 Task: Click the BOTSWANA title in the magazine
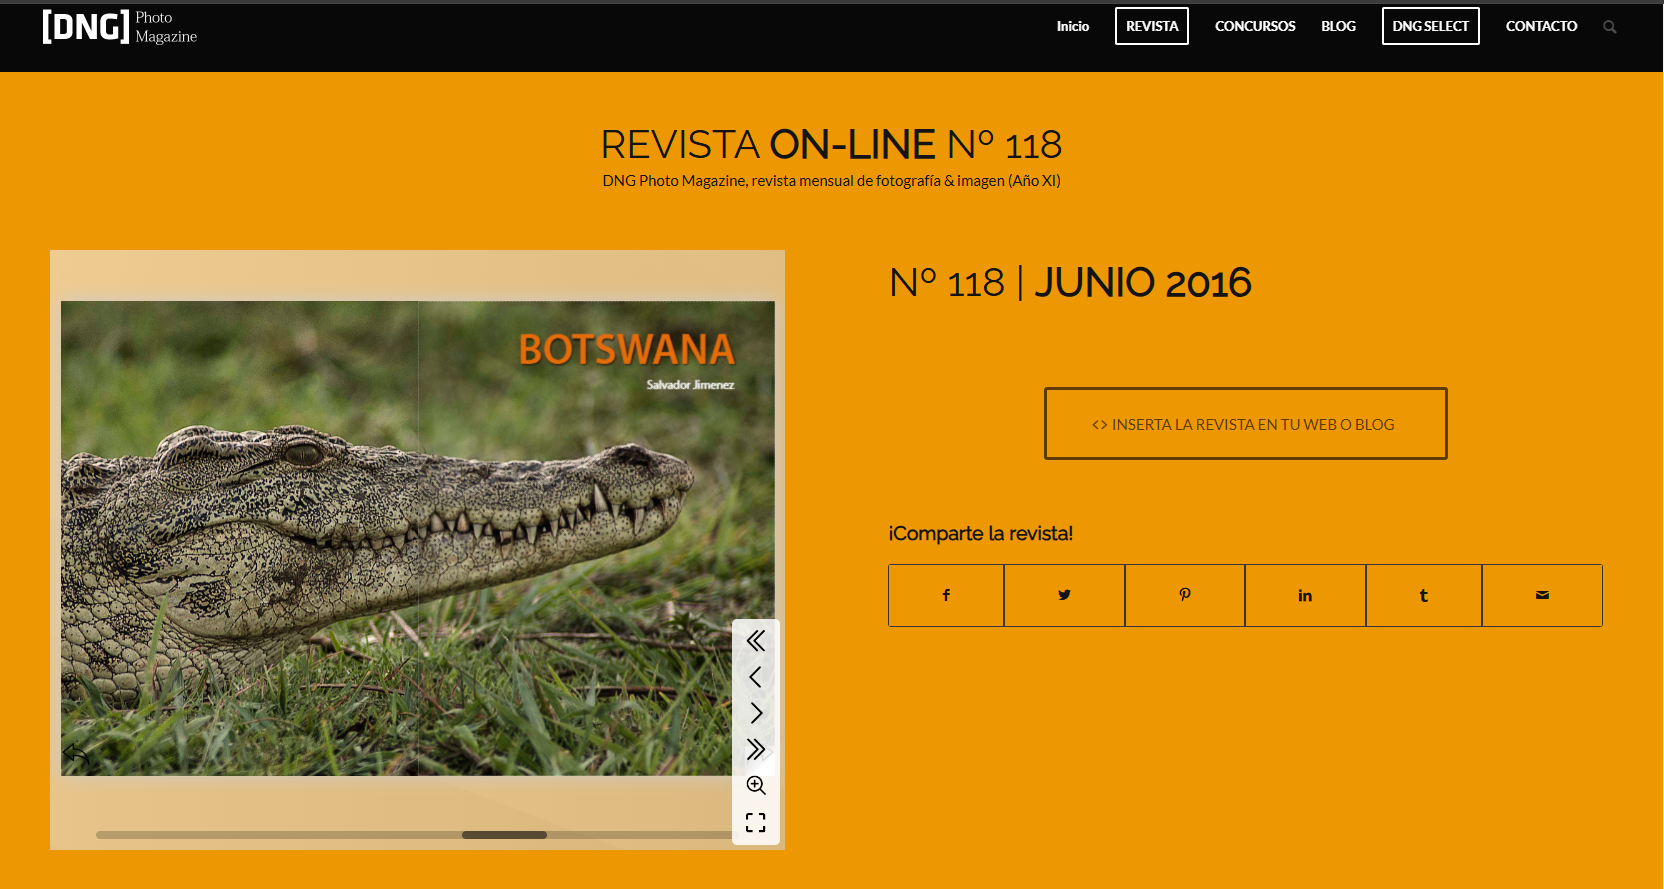click(x=627, y=350)
